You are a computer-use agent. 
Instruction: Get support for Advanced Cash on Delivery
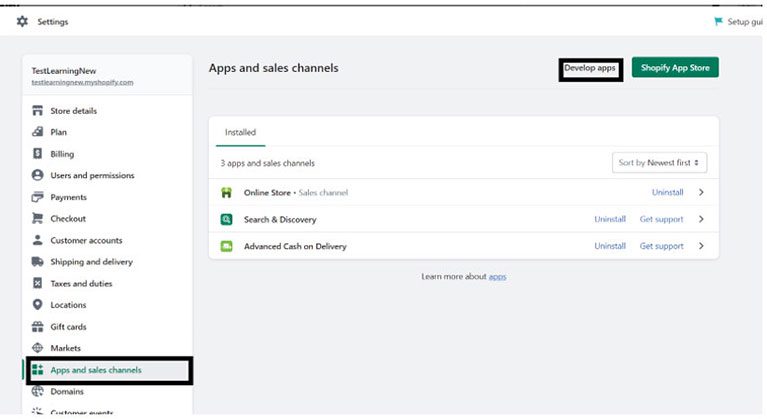(x=661, y=246)
